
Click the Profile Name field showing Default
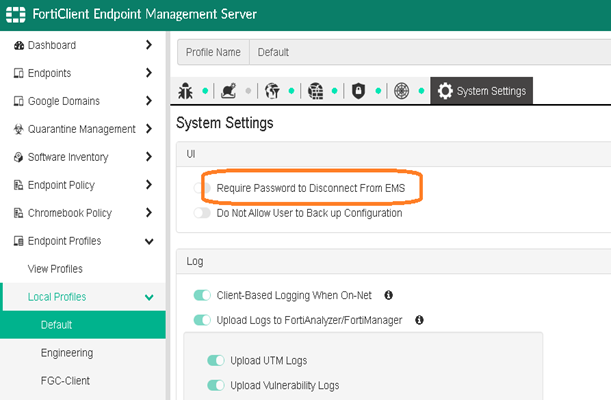(x=430, y=52)
